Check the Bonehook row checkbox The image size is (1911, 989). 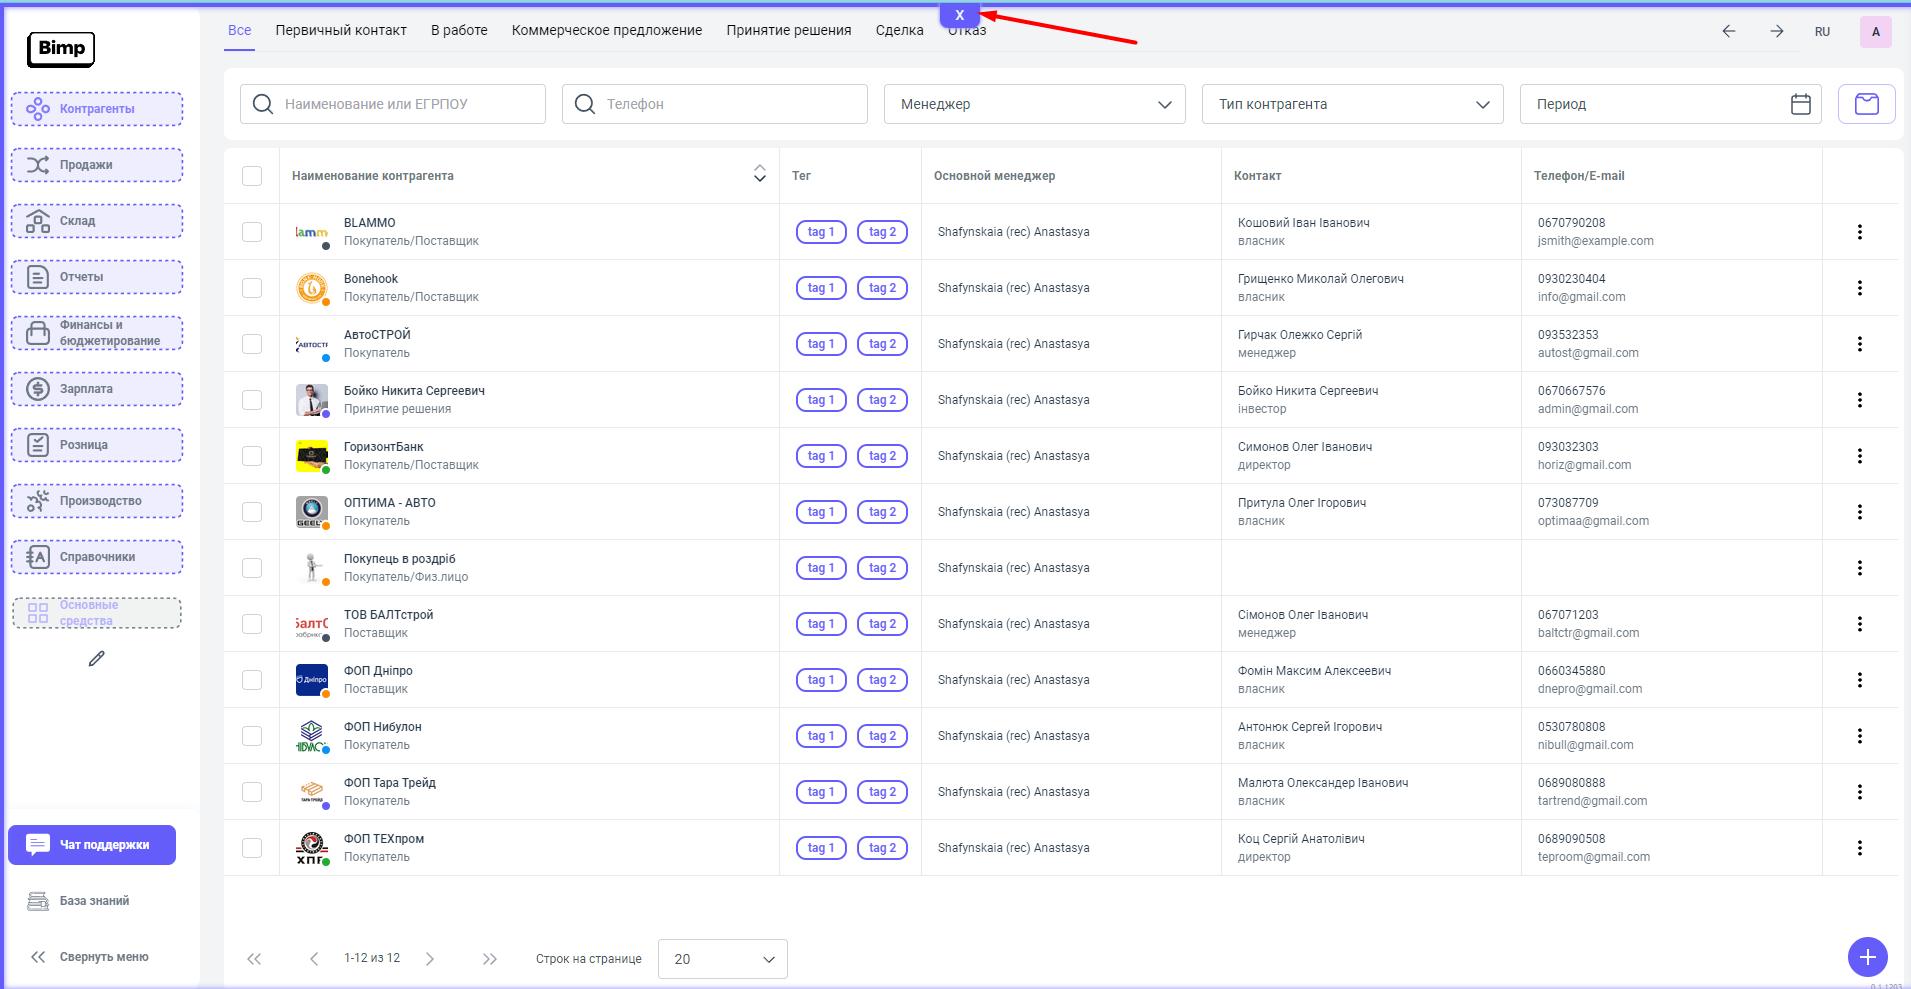pyautogui.click(x=252, y=288)
